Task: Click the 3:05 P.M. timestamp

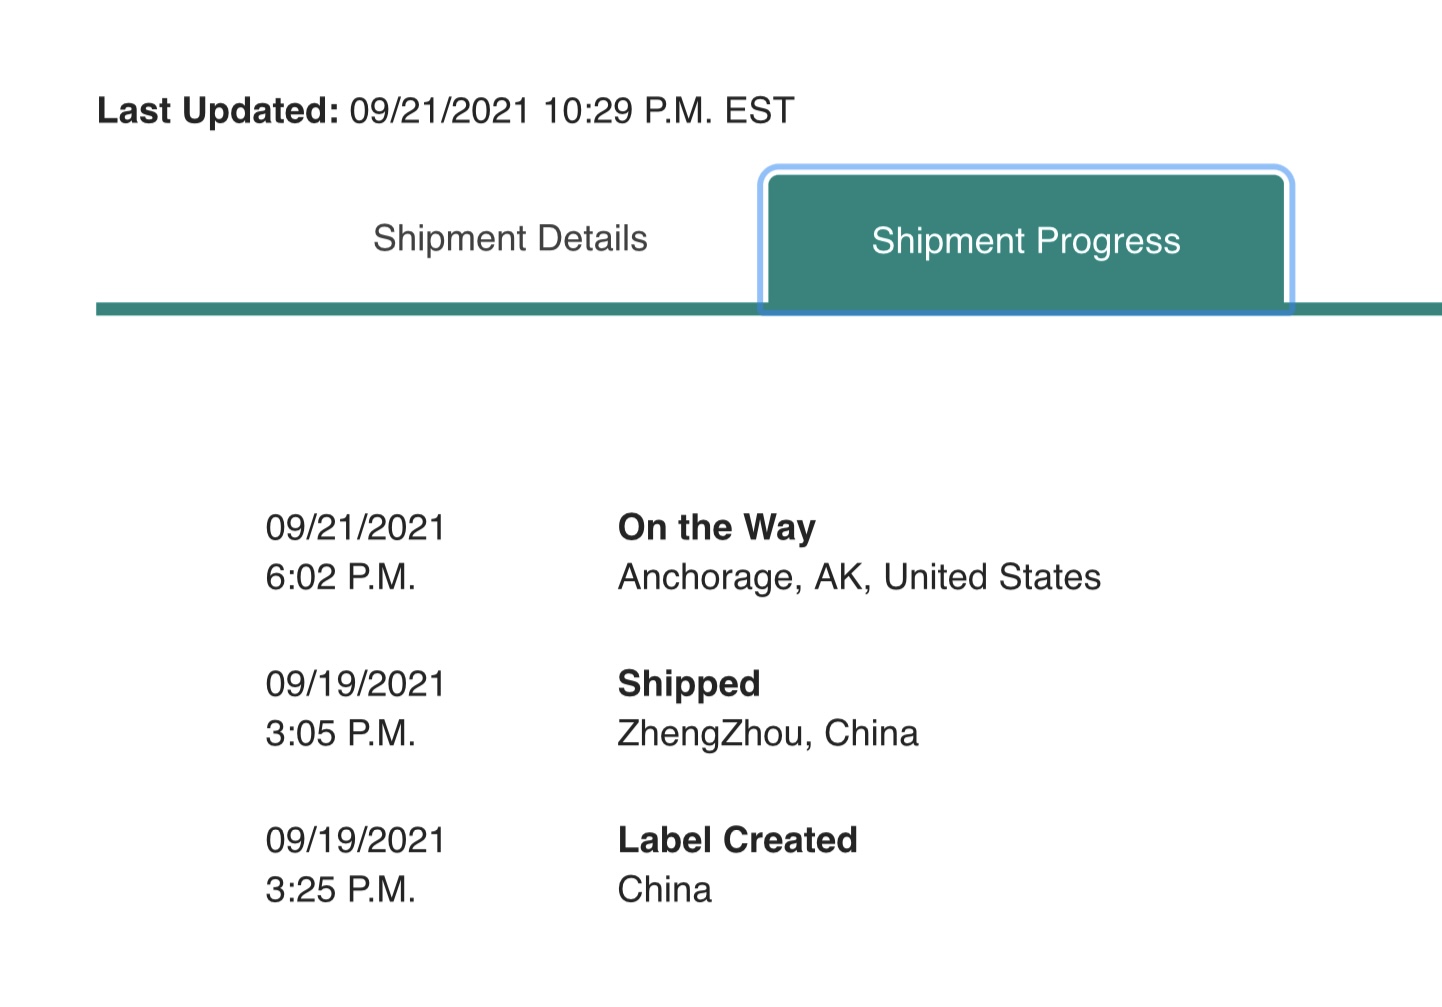Action: pos(340,733)
